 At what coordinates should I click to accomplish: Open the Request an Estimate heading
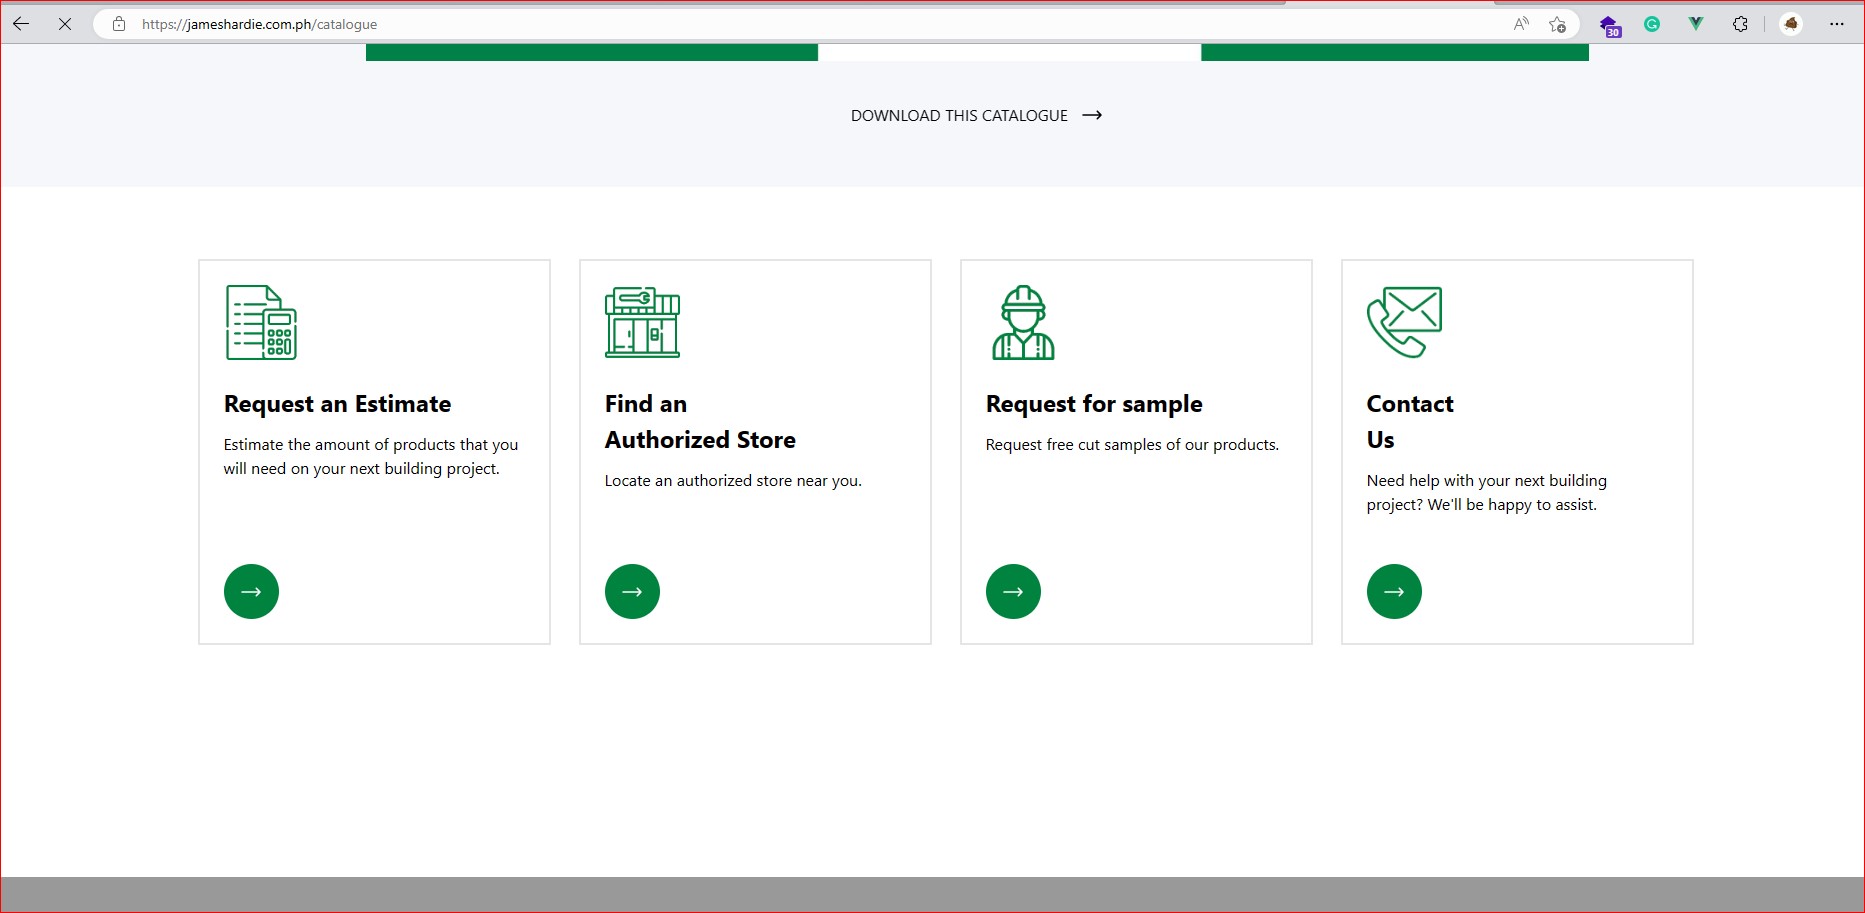337,404
